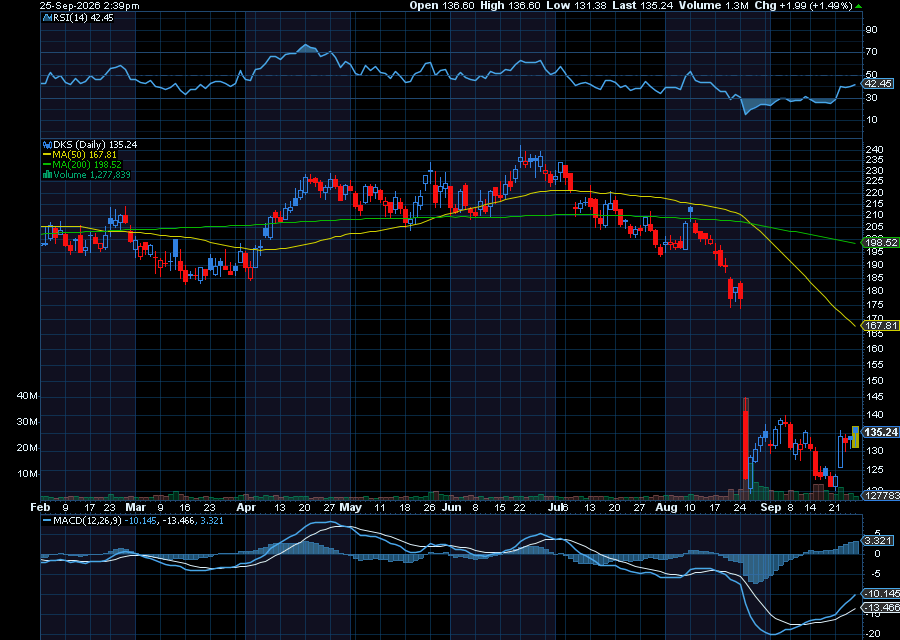900x640 pixels.
Task: Click the 167.81 MA(50) price tag on axis
Action: [x=881, y=325]
